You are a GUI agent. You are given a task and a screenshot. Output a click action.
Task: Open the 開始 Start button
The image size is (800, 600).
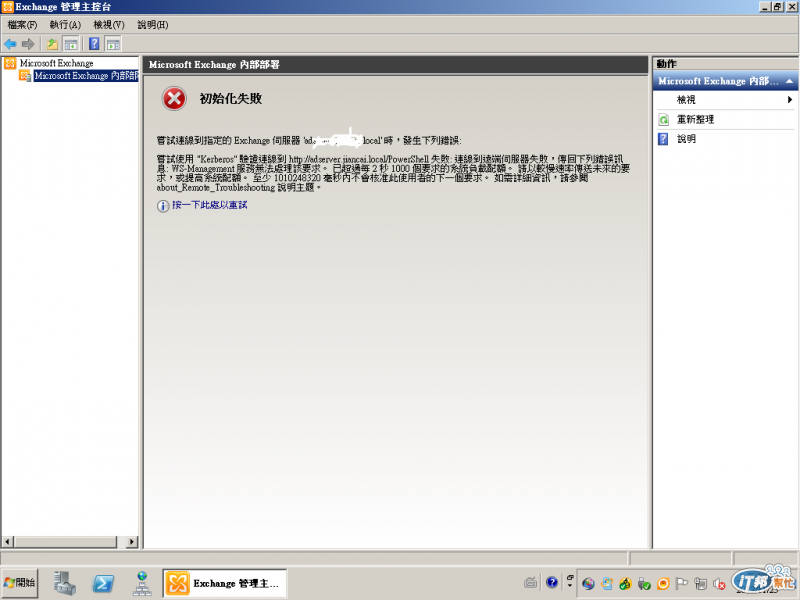20,583
